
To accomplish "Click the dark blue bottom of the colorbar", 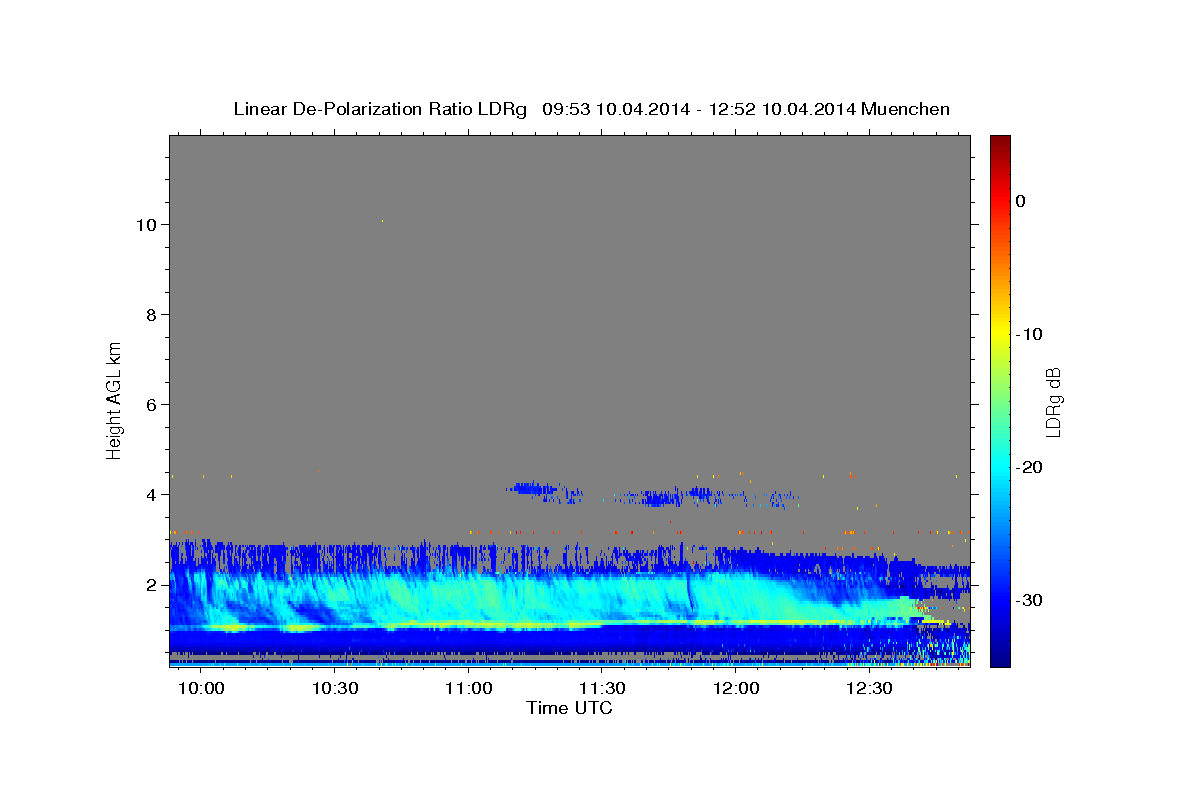I will [1000, 658].
